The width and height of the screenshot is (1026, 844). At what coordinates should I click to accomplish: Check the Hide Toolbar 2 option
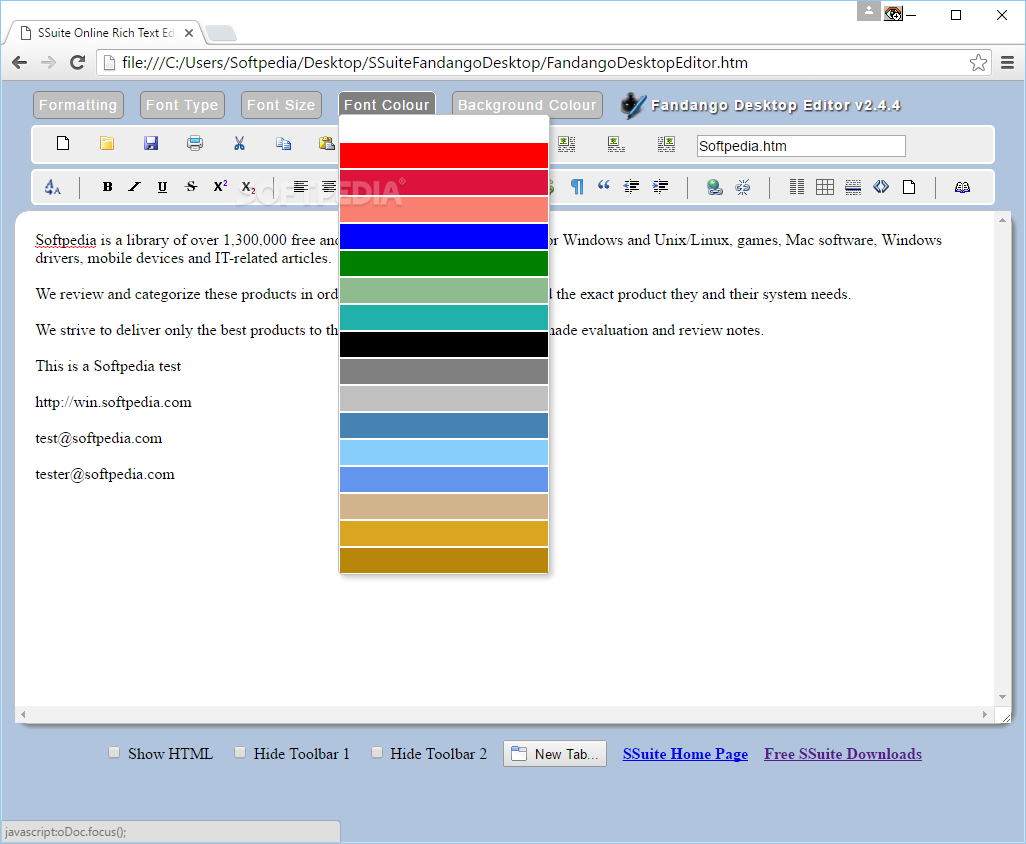[x=377, y=752]
